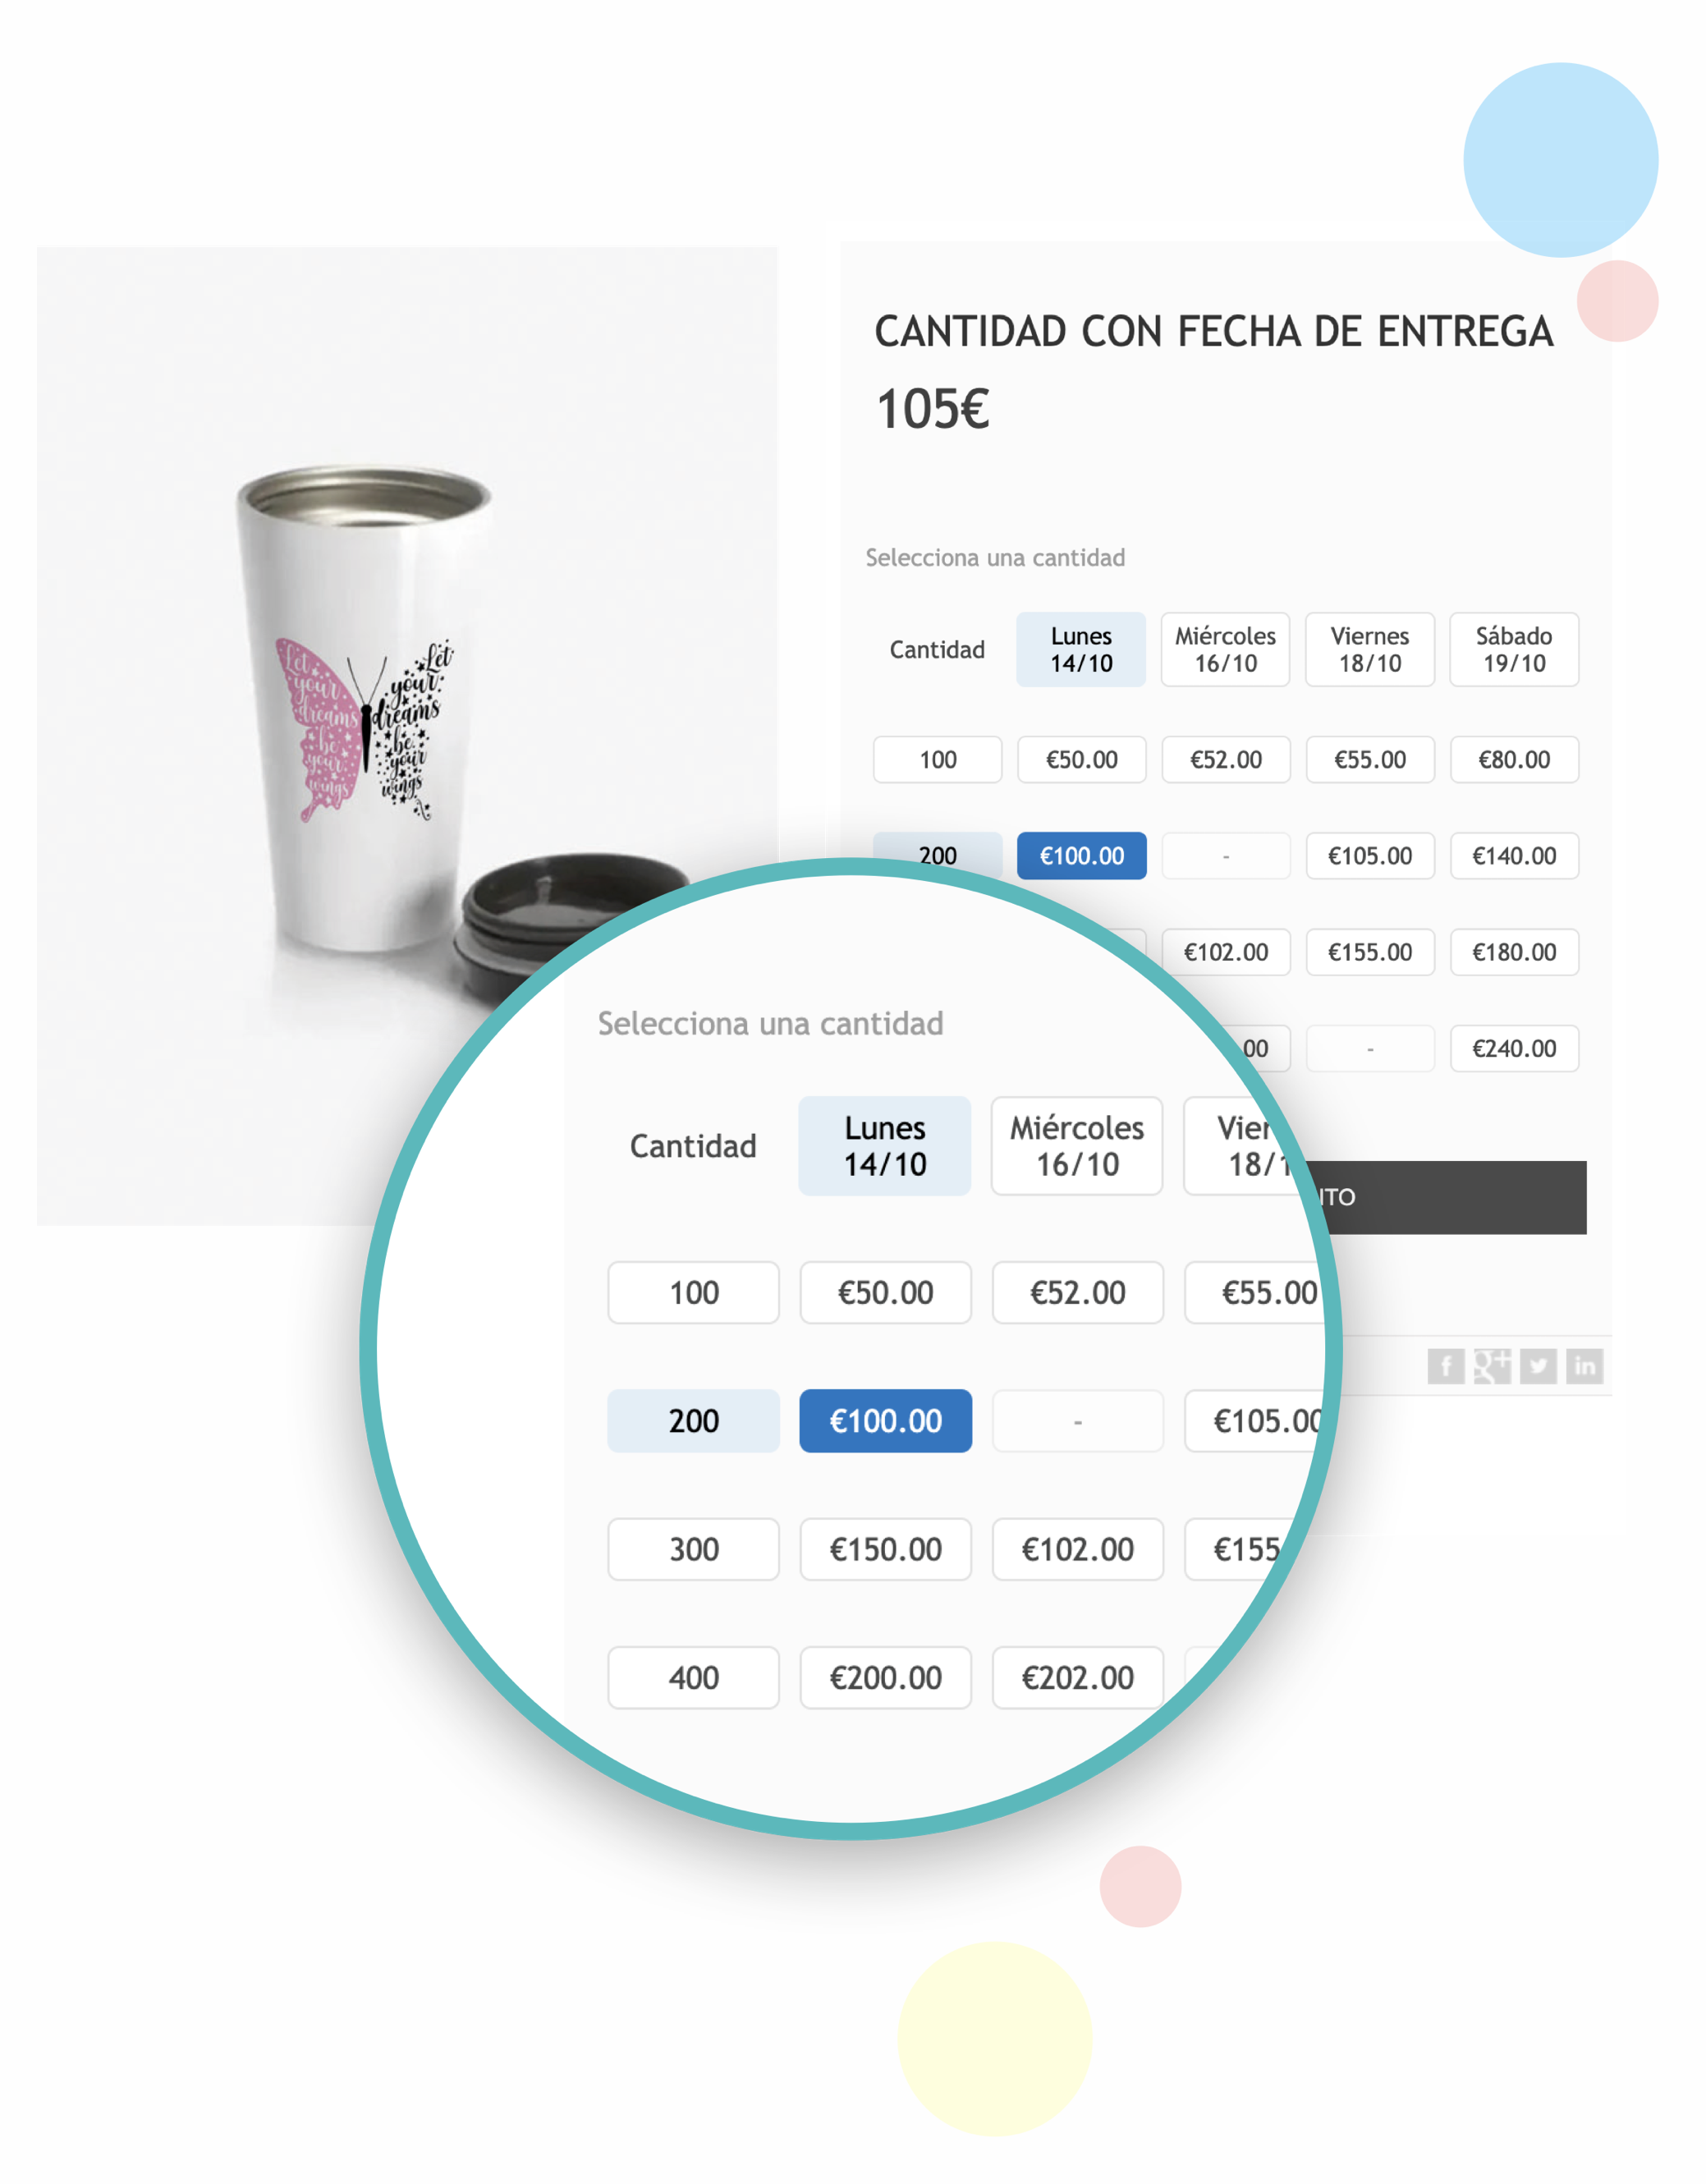Select the Lunes 14/10 delivery date column

[x=1081, y=649]
